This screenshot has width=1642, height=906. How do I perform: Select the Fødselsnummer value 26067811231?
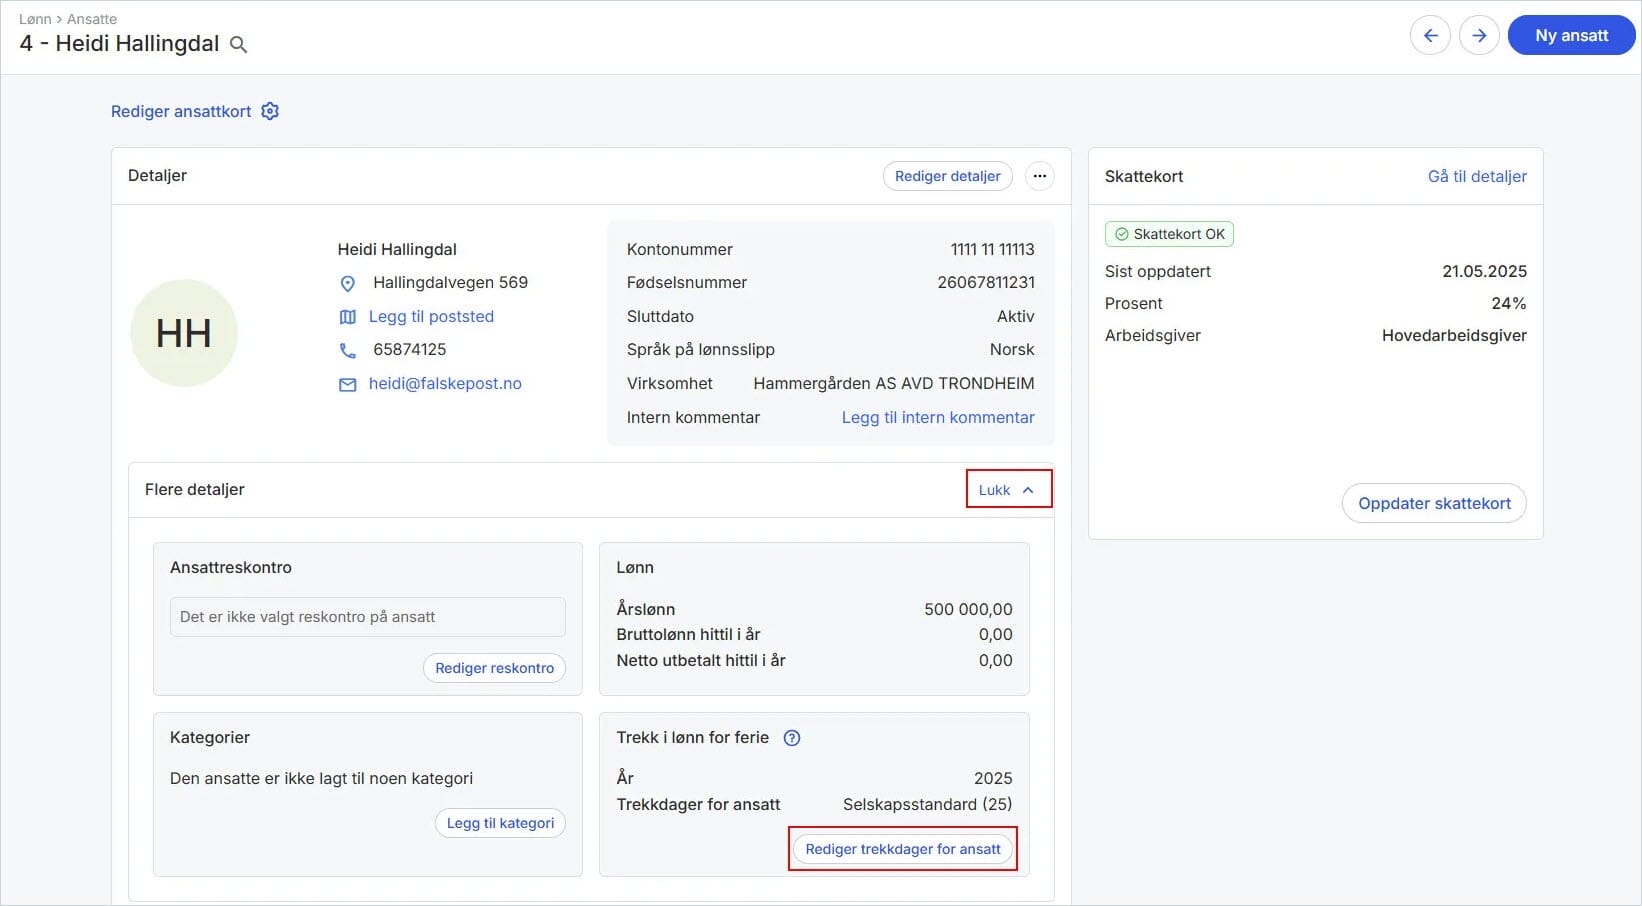tap(986, 282)
